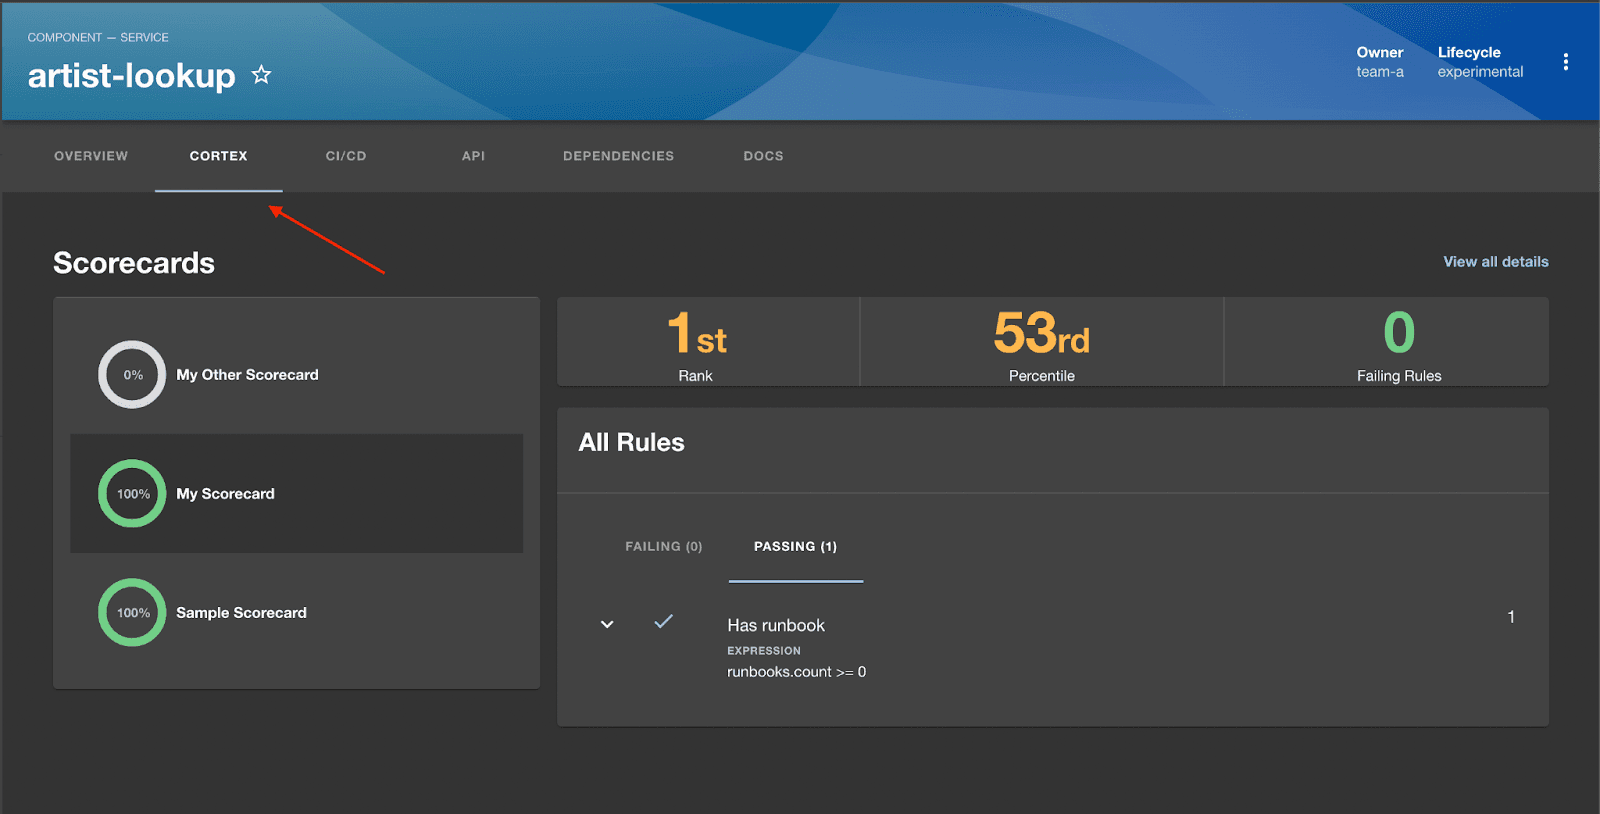Image resolution: width=1600 pixels, height=814 pixels.
Task: Click the COMPONENT — SERVICE label
Action: point(98,38)
